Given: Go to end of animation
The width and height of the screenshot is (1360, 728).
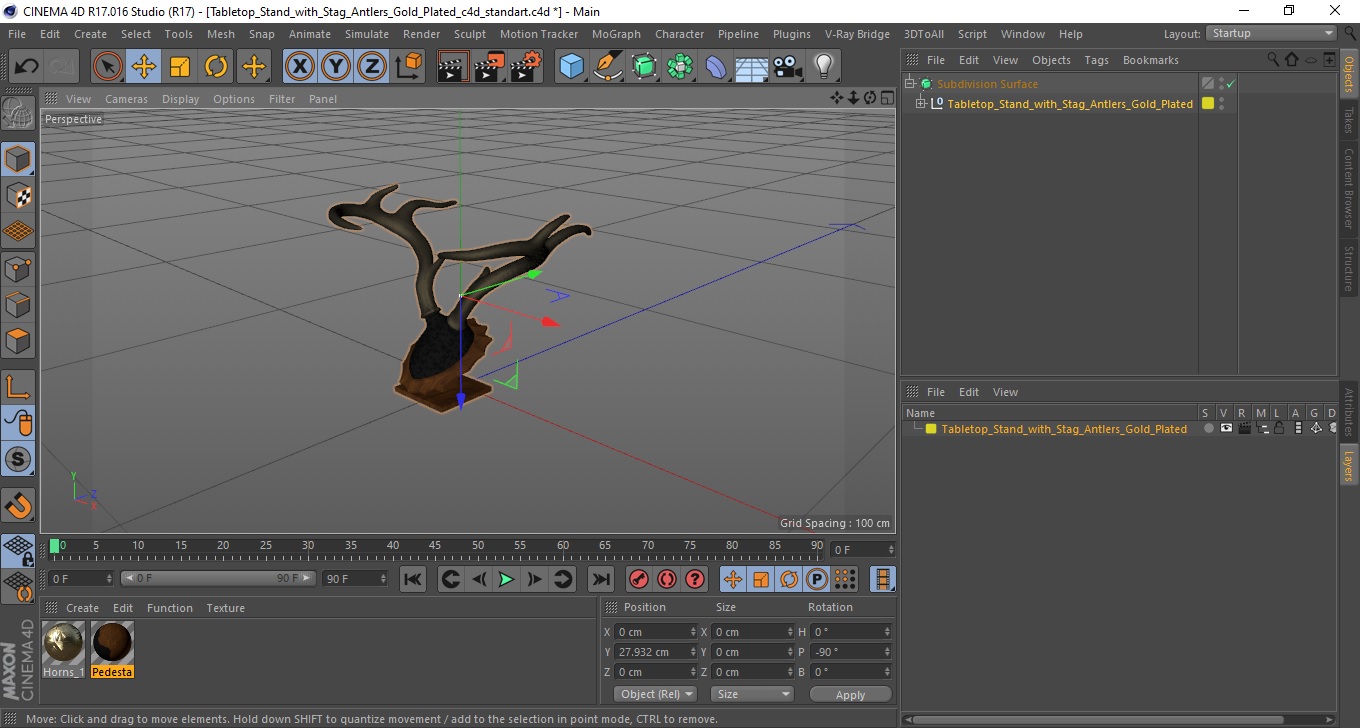Looking at the screenshot, I should click(x=600, y=579).
